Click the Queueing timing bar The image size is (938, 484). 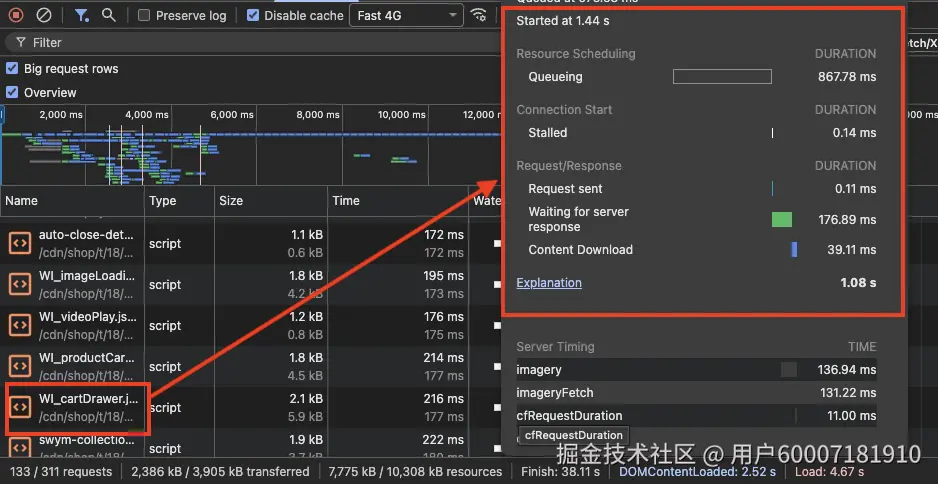tap(722, 77)
